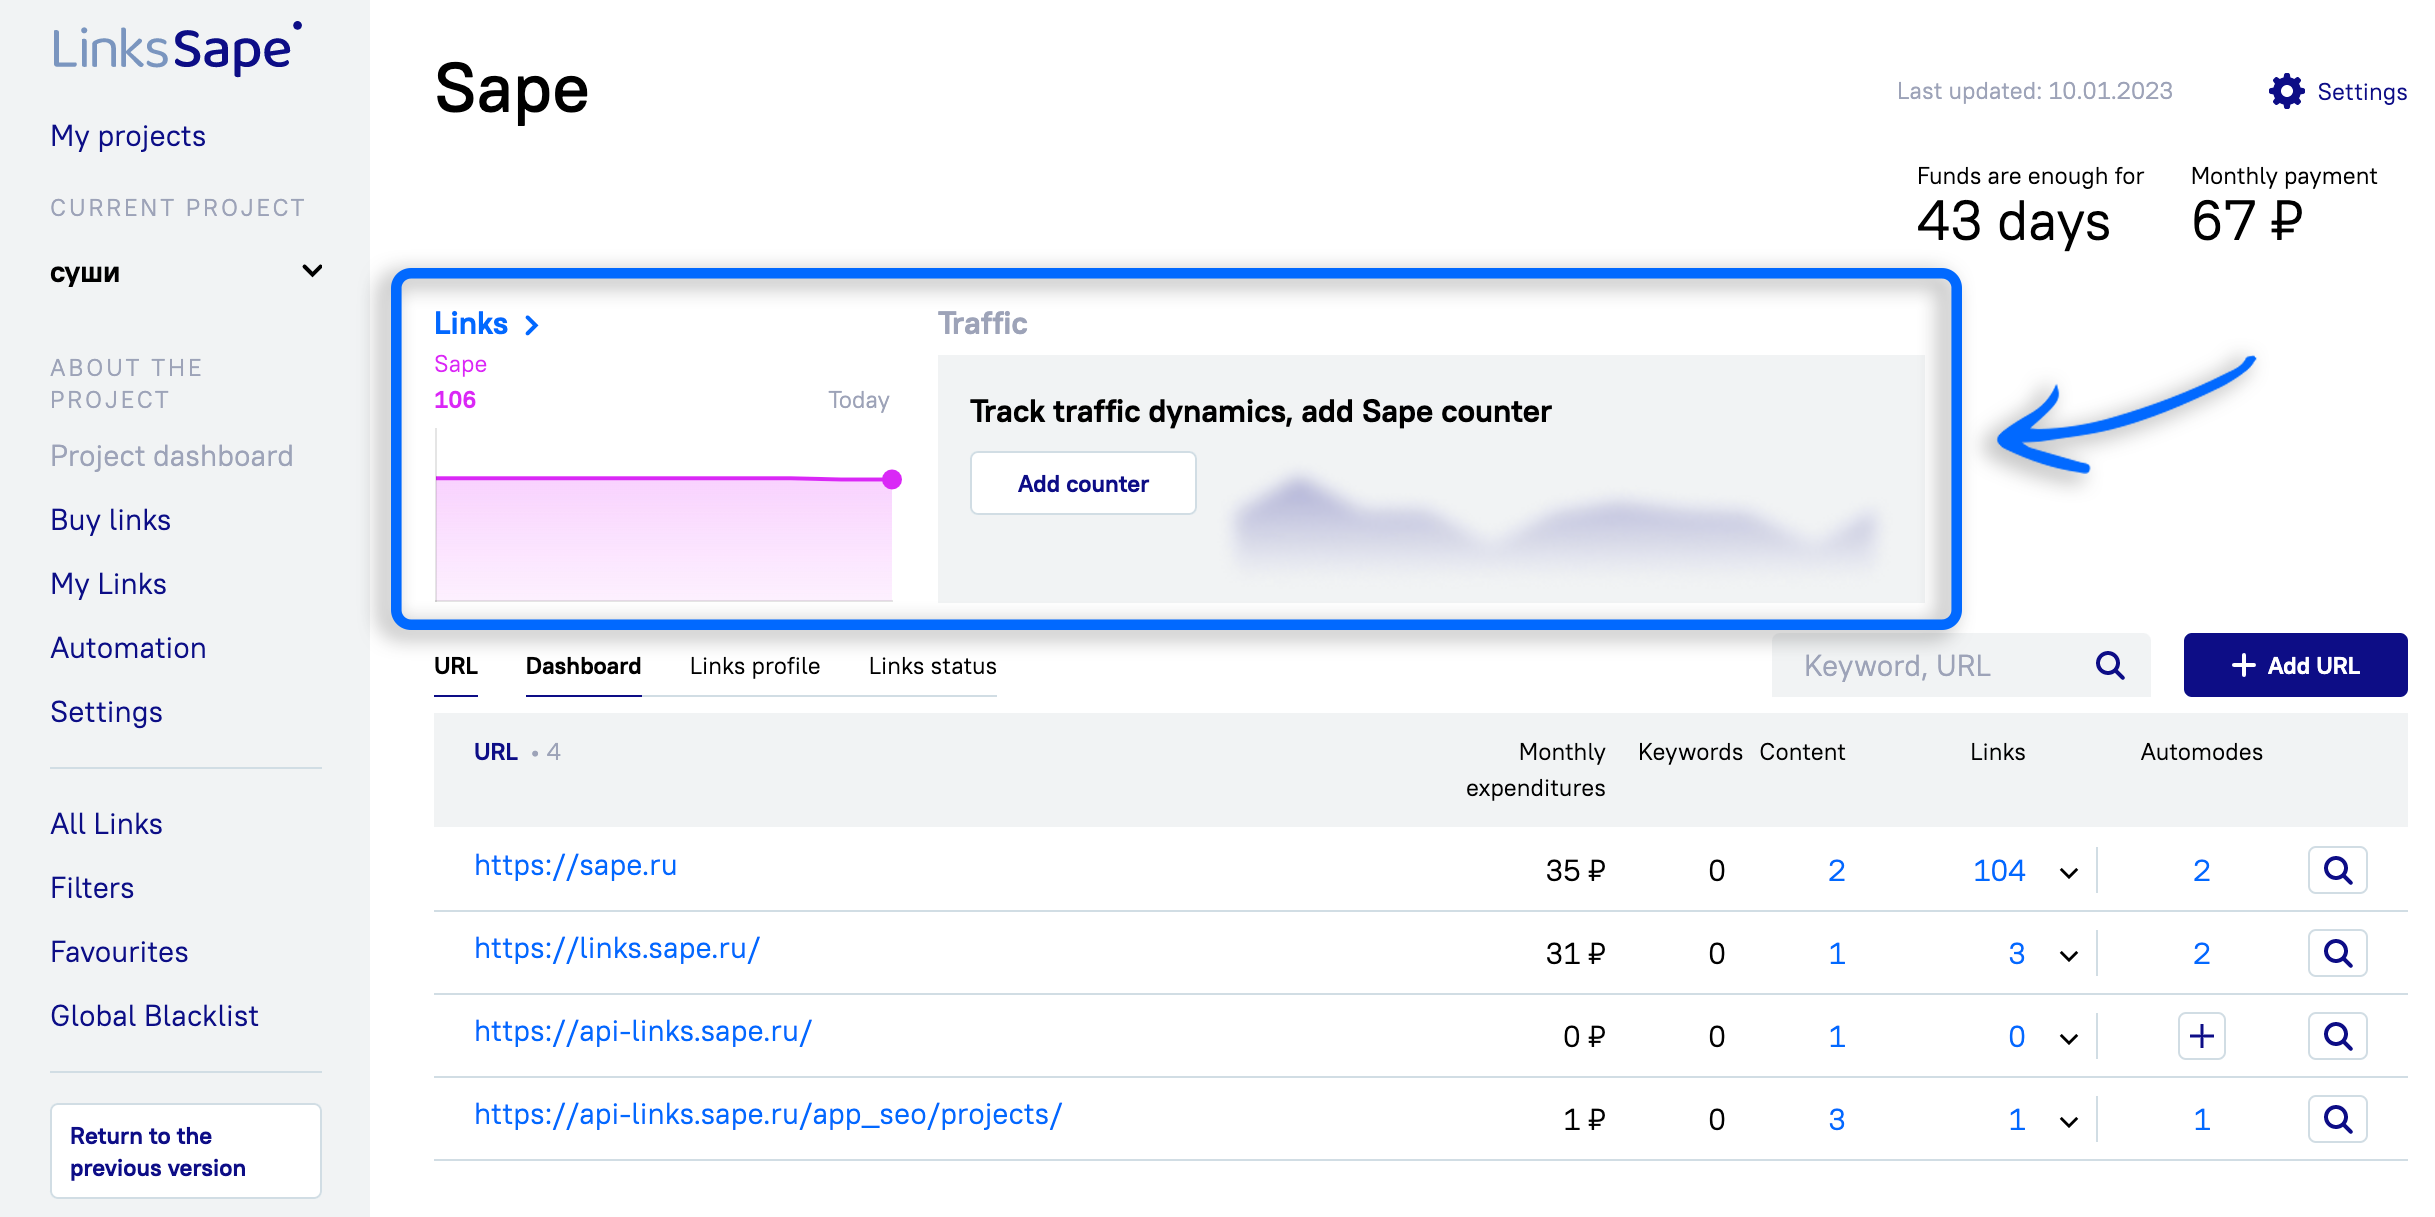The image size is (2435, 1217).
Task: Switch to the Dashboard tab
Action: [x=583, y=666]
